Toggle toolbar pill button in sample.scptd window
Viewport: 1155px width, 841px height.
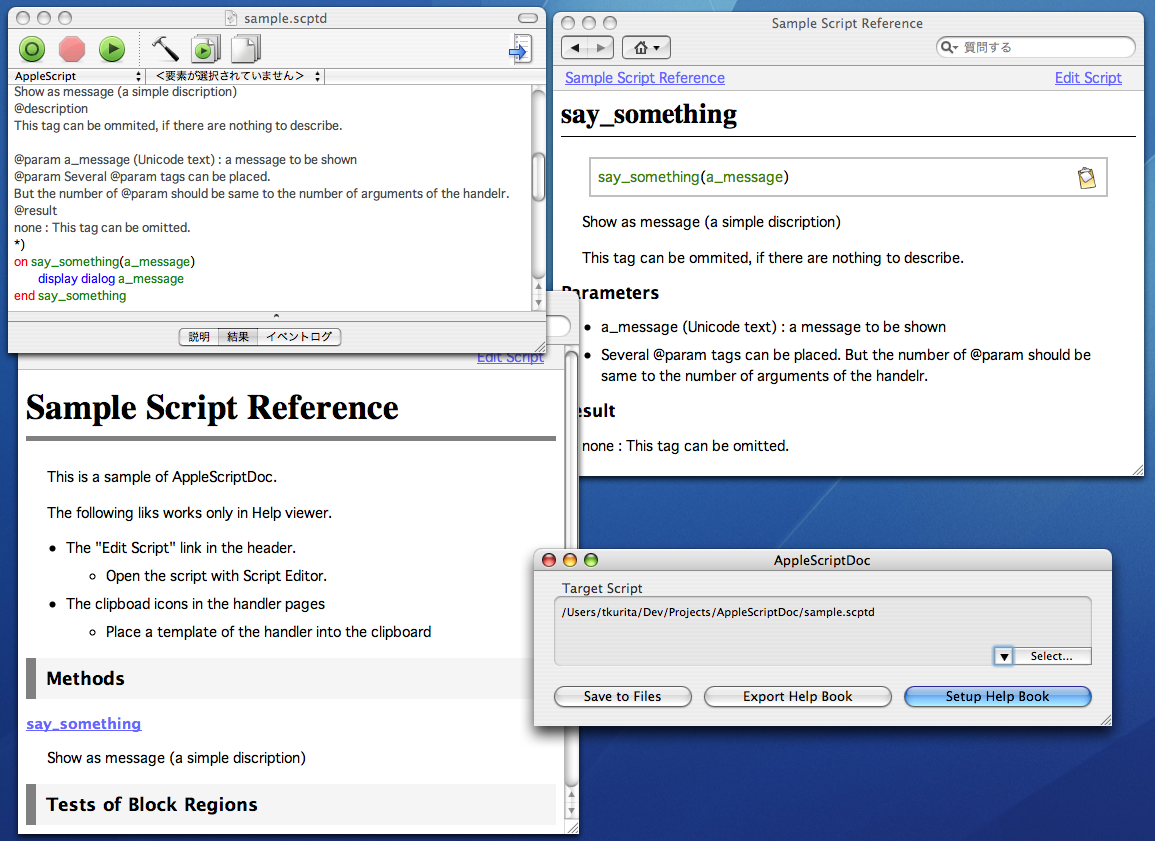528,18
